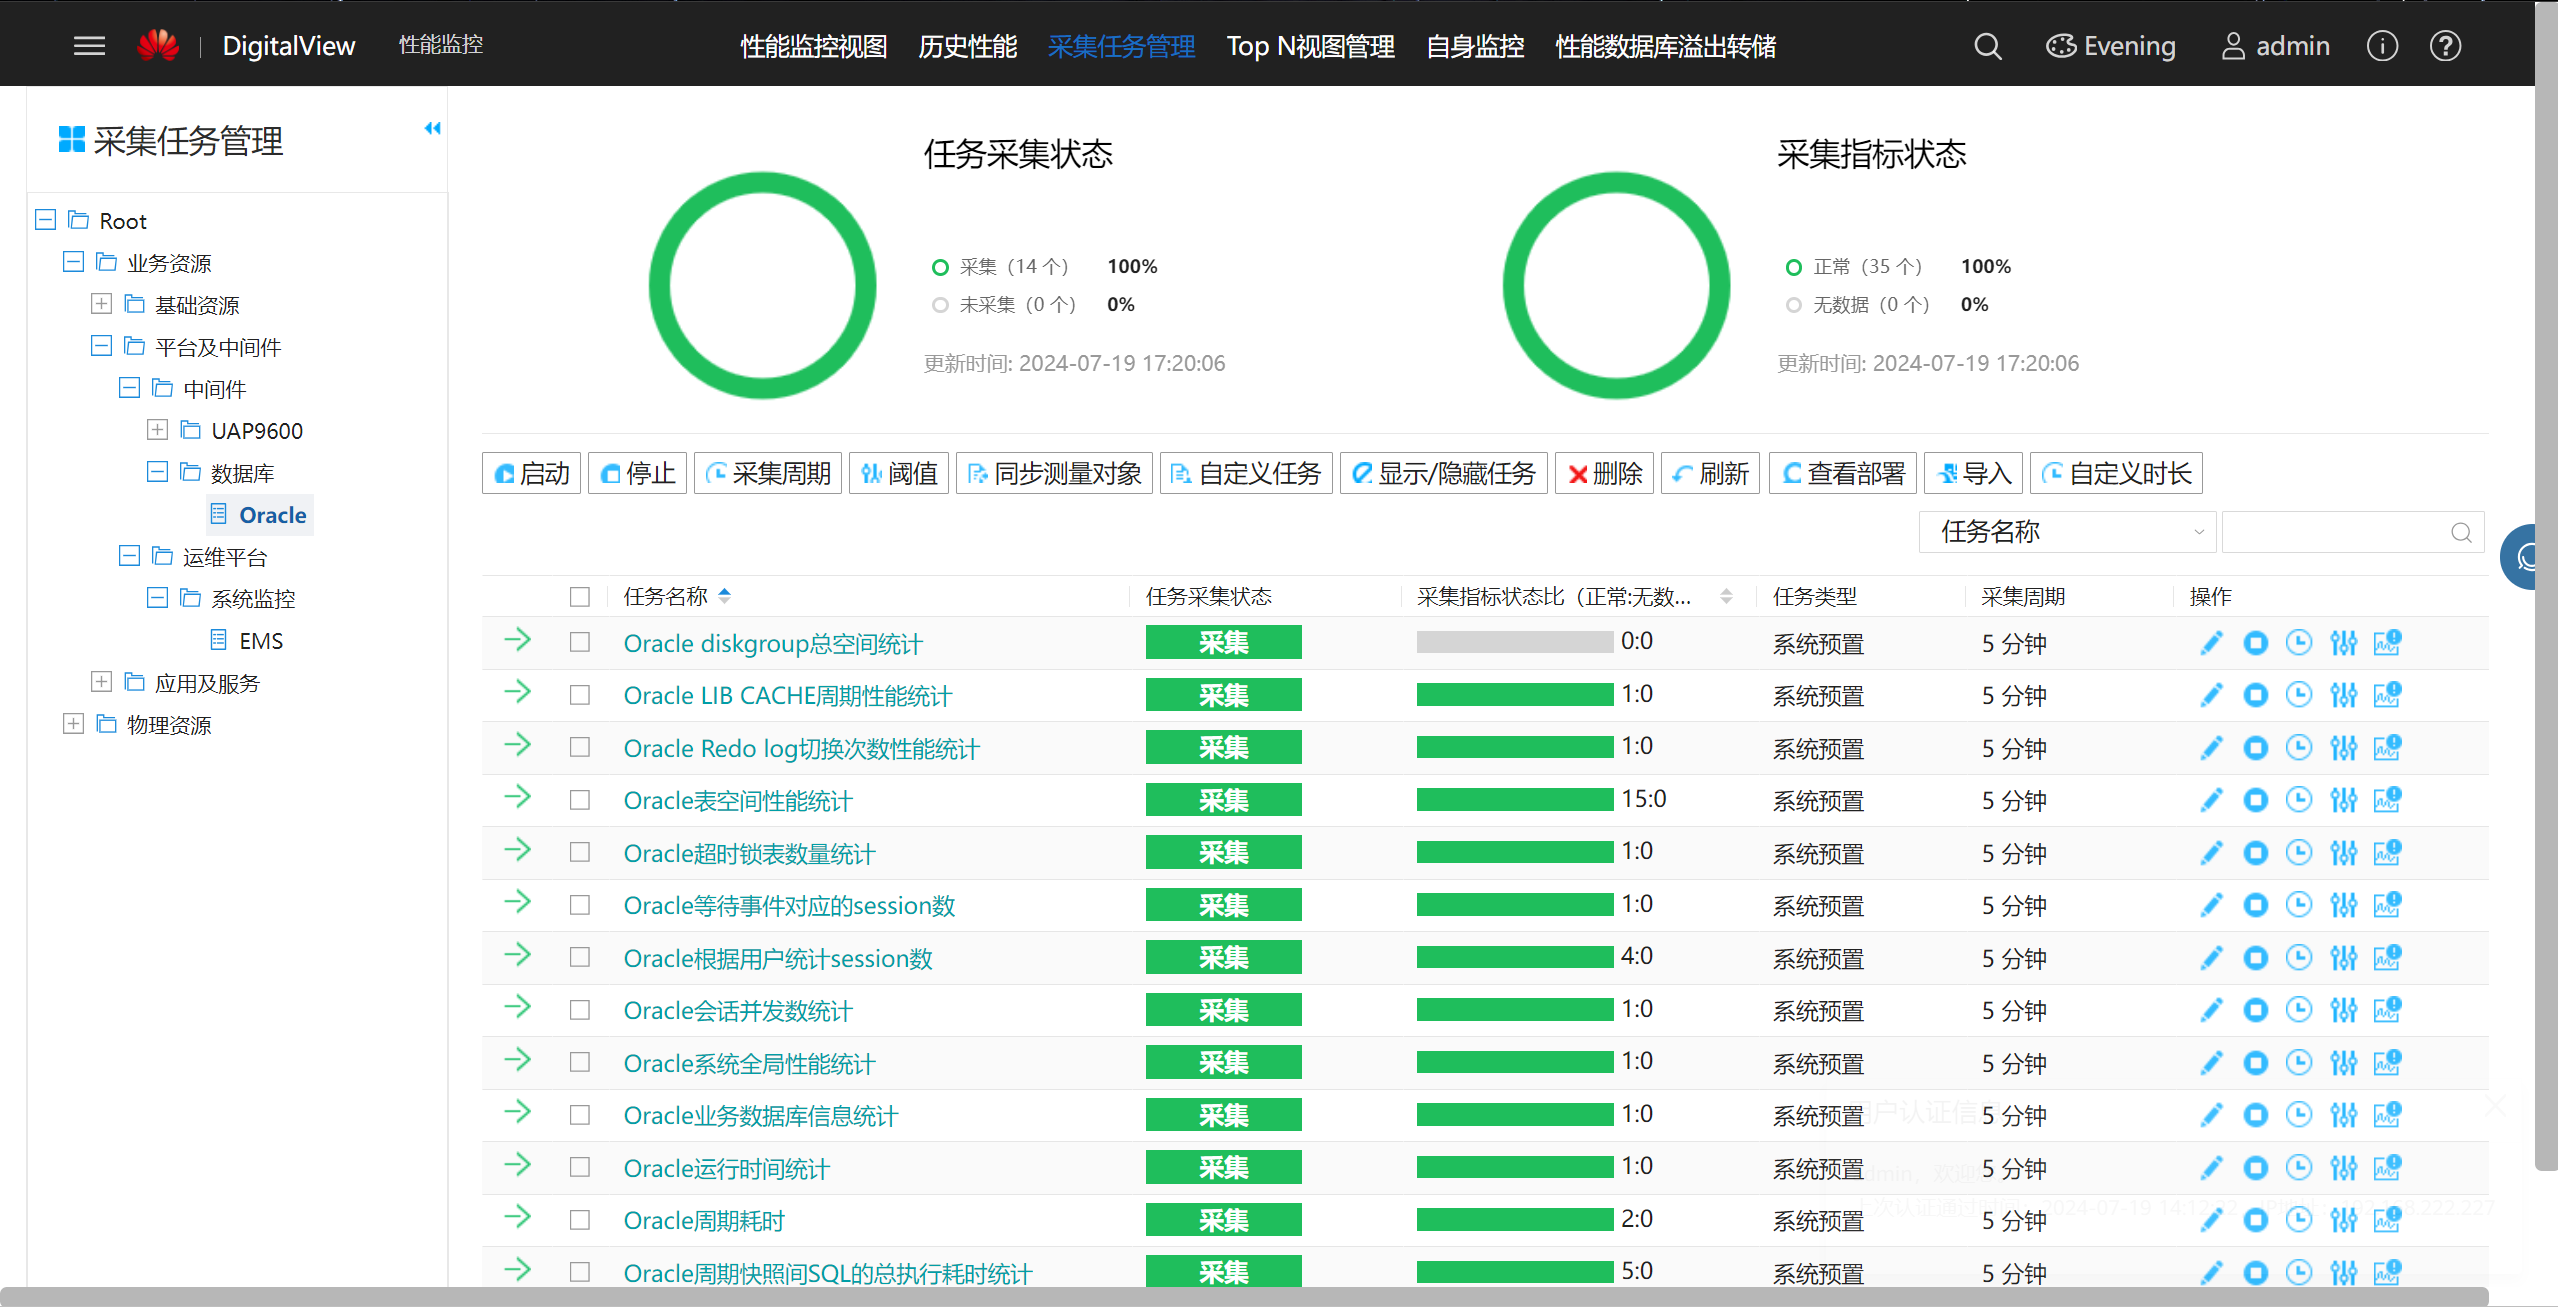Click the search icon in task filter box

(x=2461, y=533)
